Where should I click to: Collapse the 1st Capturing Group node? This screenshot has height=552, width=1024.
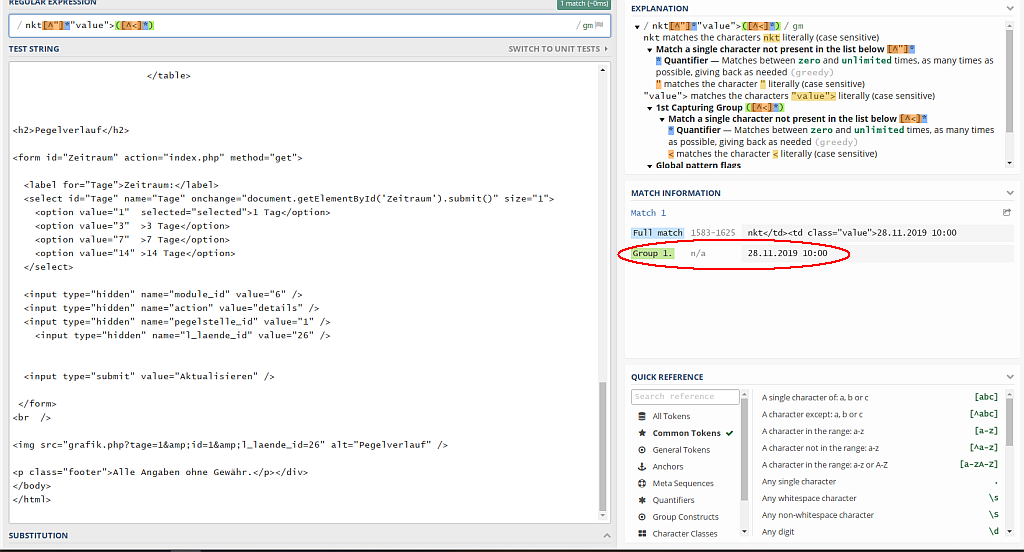(650, 108)
